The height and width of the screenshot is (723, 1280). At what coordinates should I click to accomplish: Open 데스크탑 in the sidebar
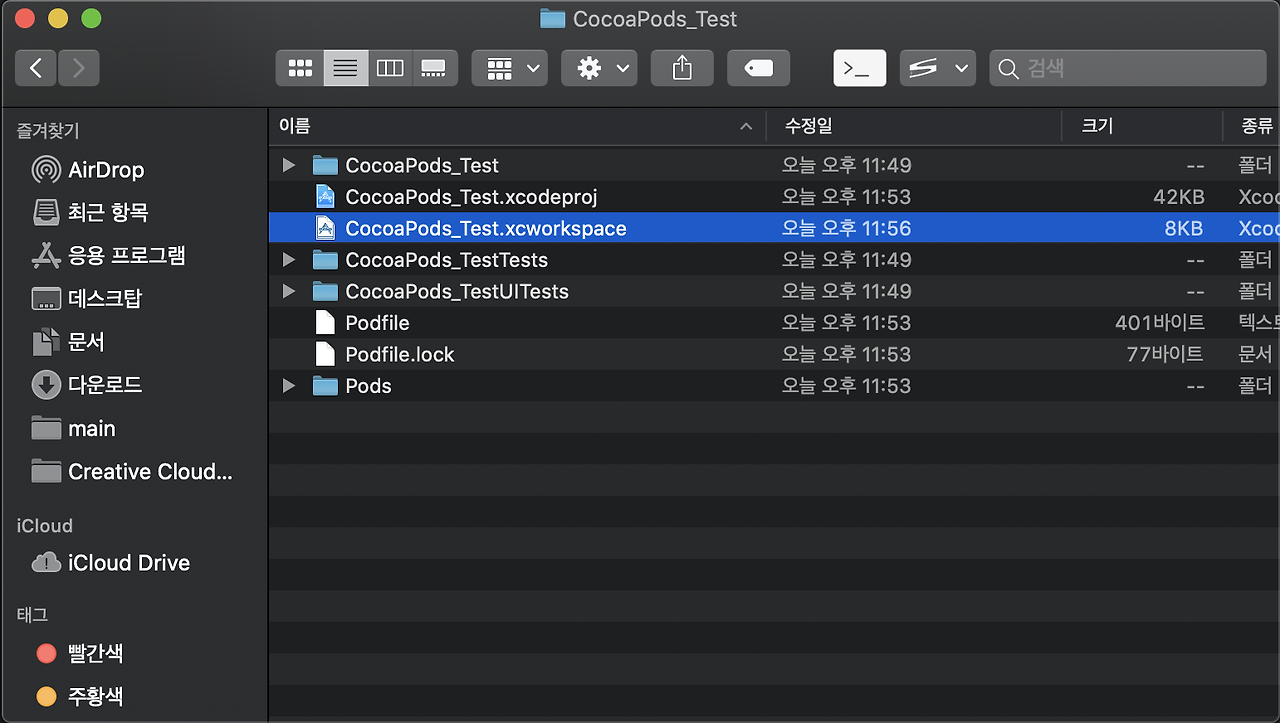[86, 298]
